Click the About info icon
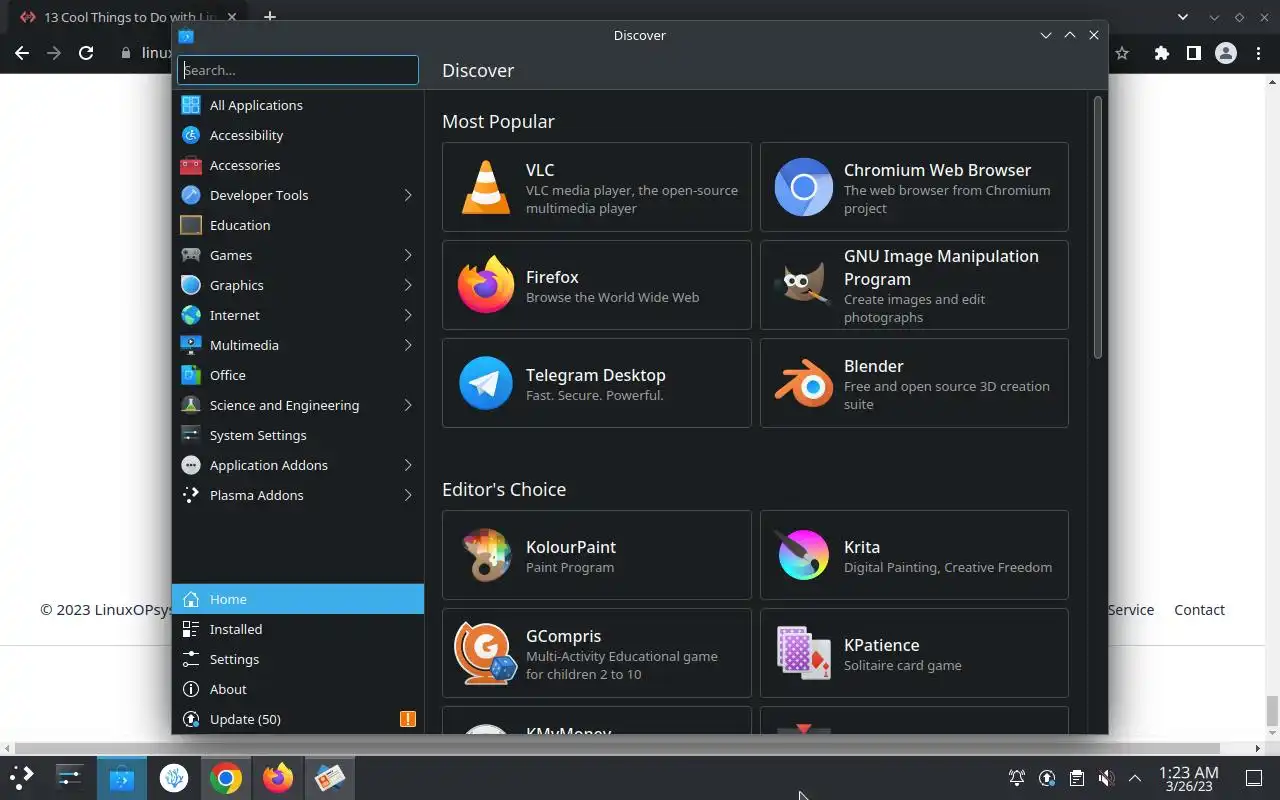 coord(191,689)
